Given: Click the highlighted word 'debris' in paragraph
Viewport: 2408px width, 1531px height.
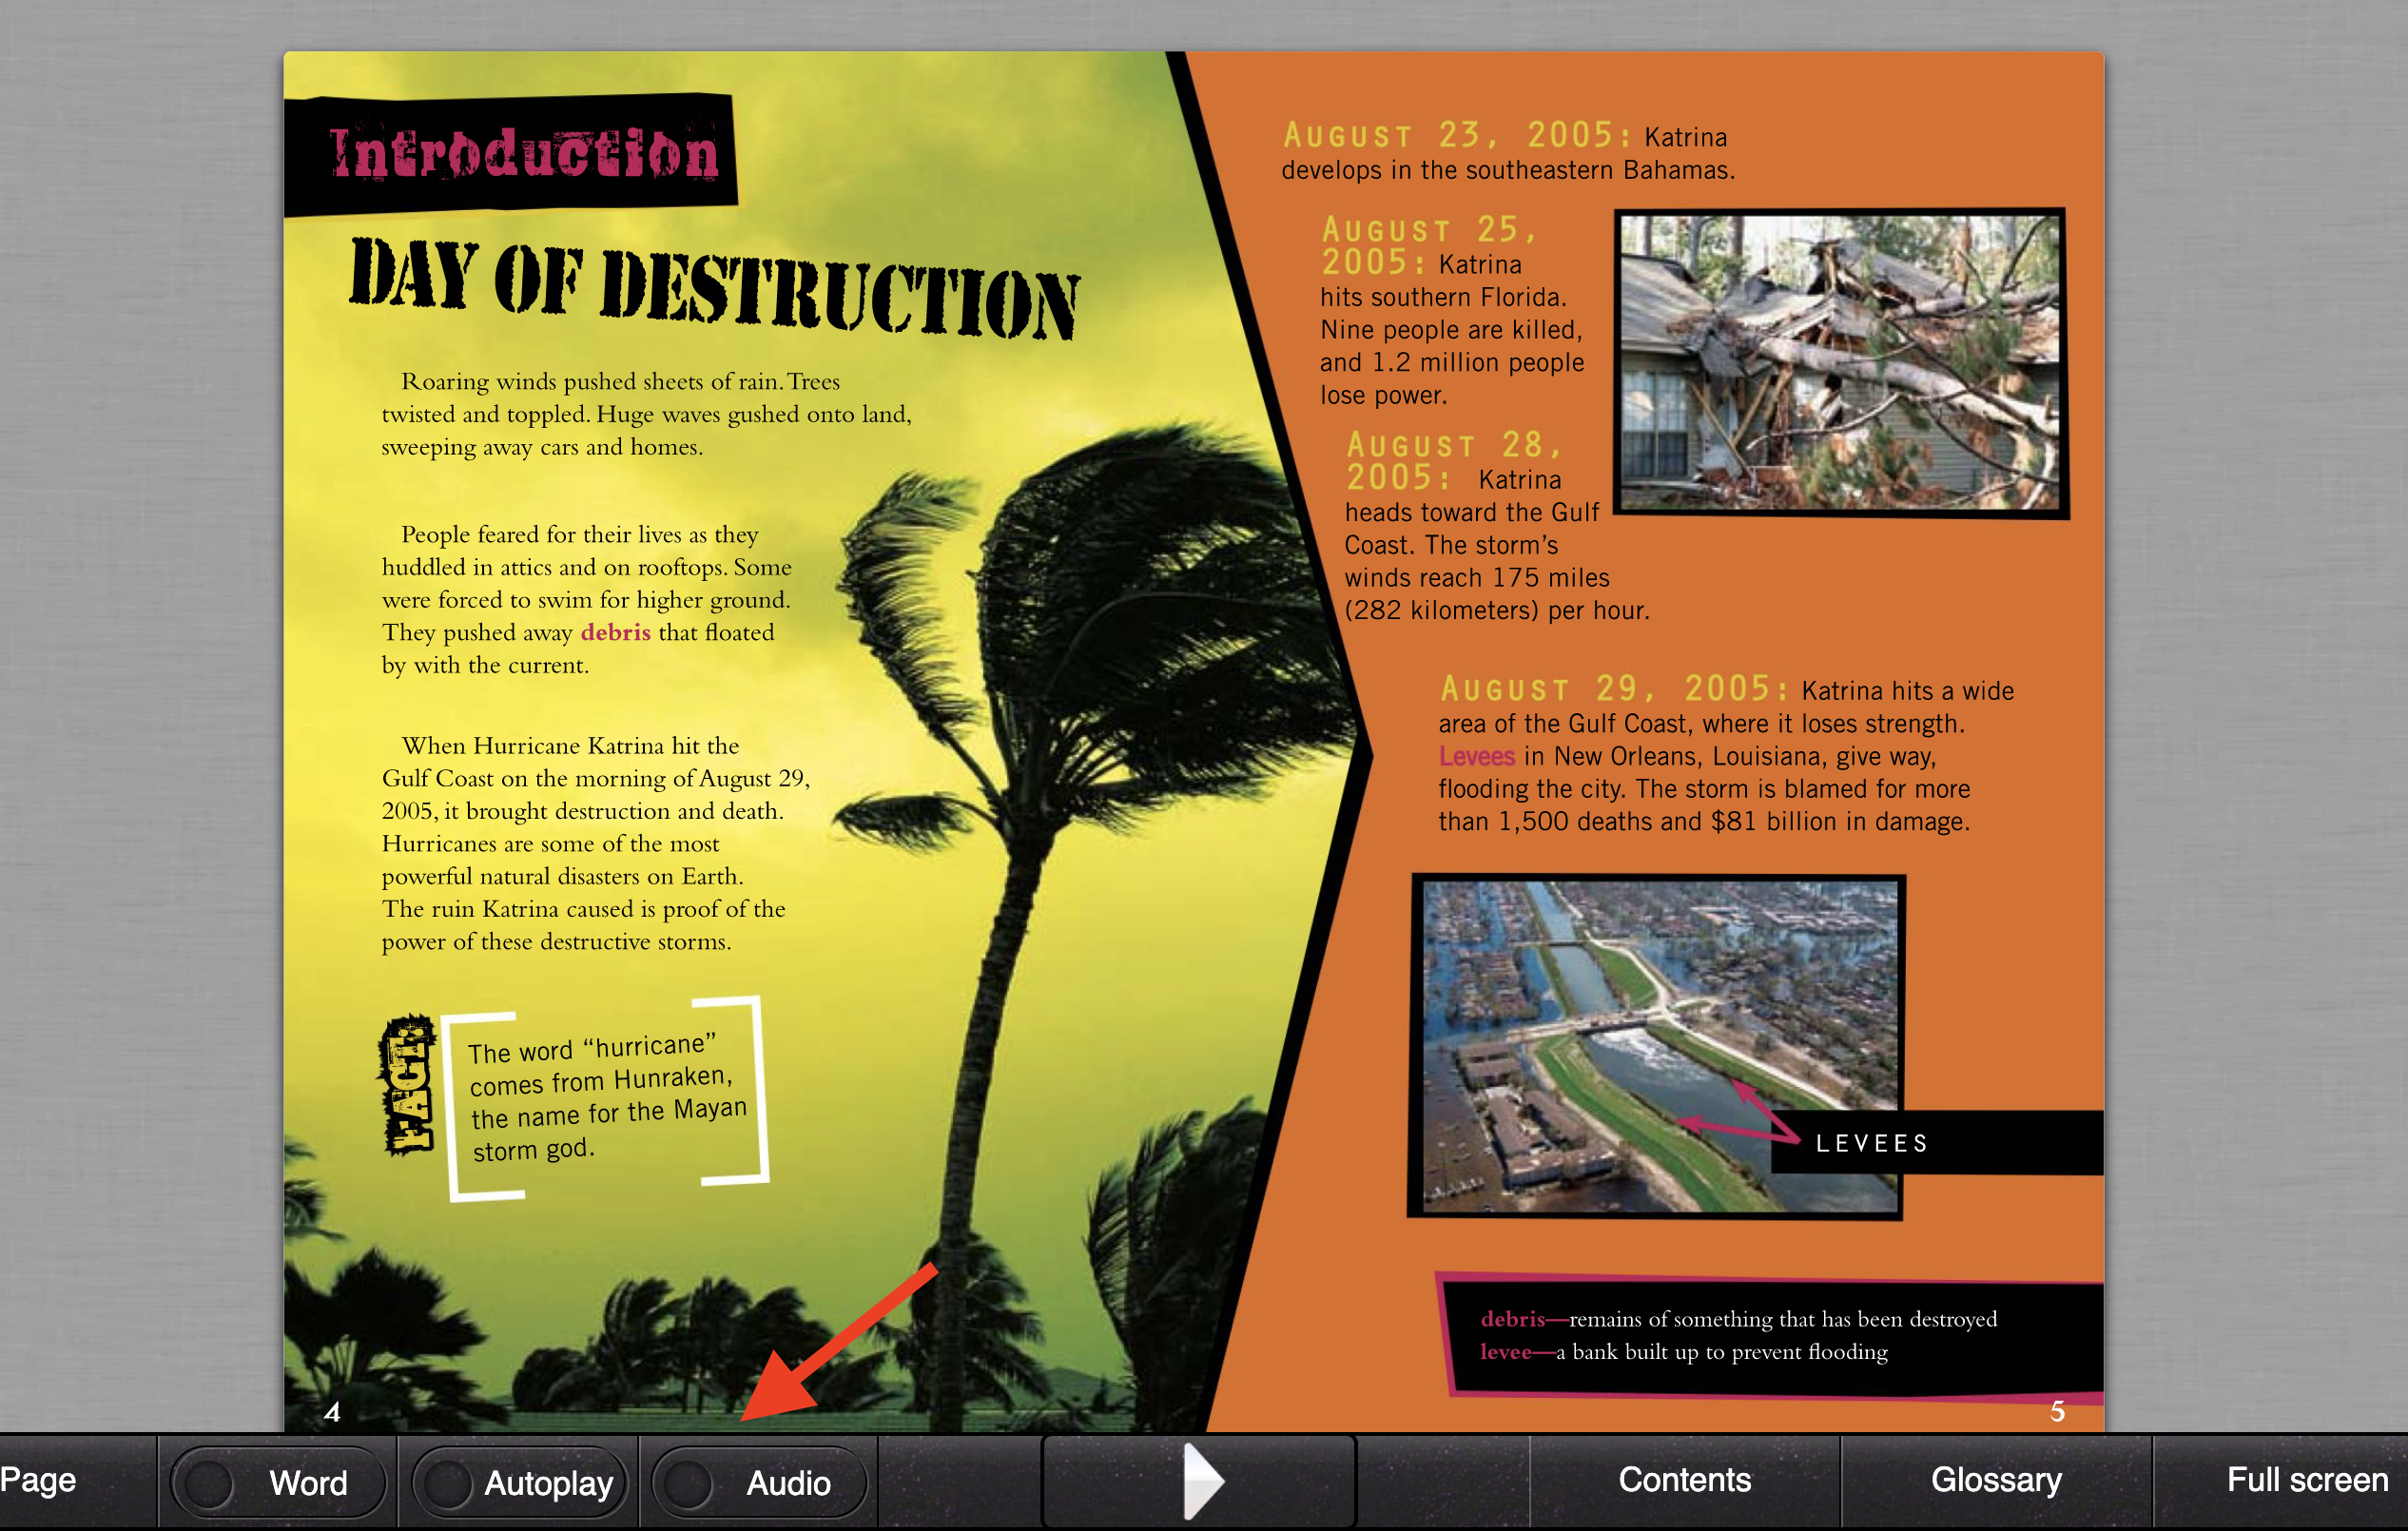Looking at the screenshot, I should click(x=615, y=632).
